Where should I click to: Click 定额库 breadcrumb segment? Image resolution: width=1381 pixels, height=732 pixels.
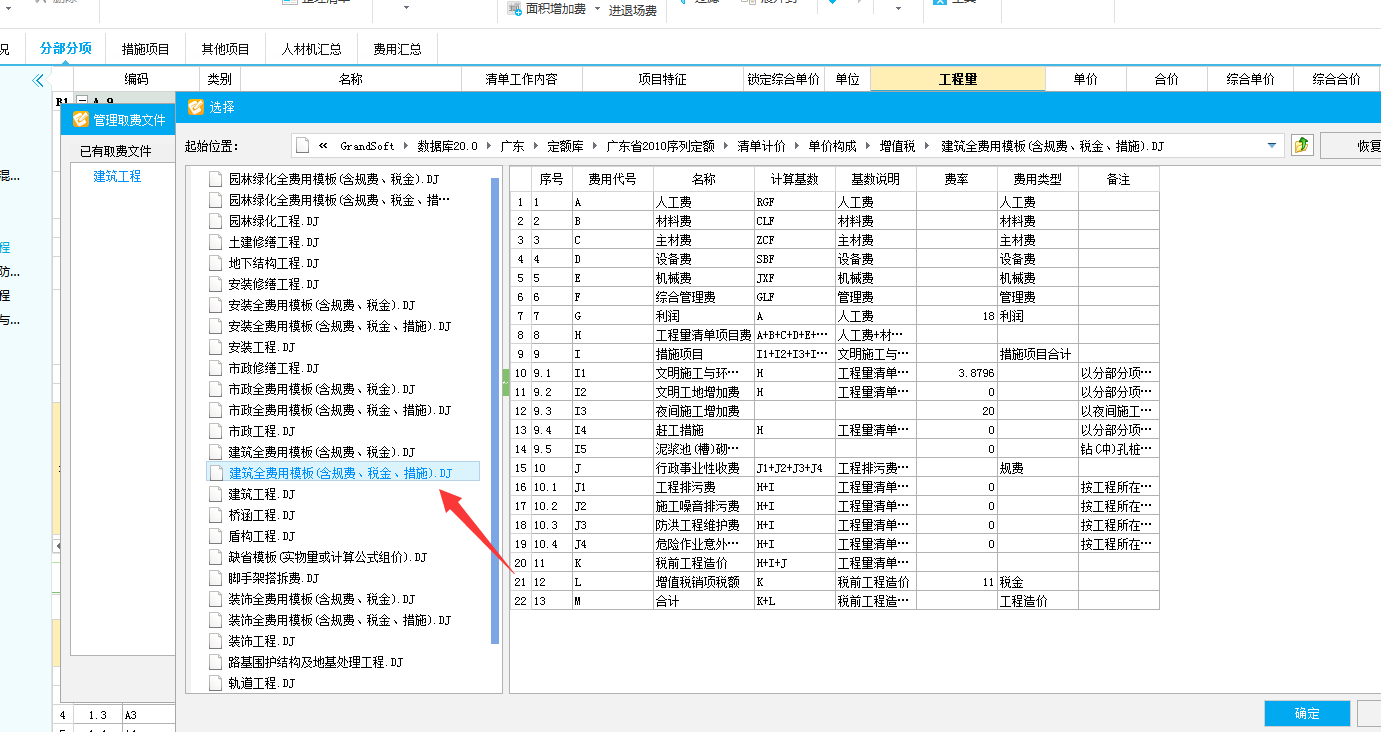(565, 146)
